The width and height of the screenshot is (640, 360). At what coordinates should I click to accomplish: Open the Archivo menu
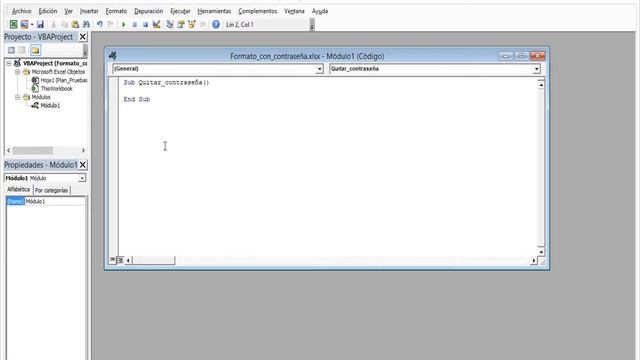point(22,11)
